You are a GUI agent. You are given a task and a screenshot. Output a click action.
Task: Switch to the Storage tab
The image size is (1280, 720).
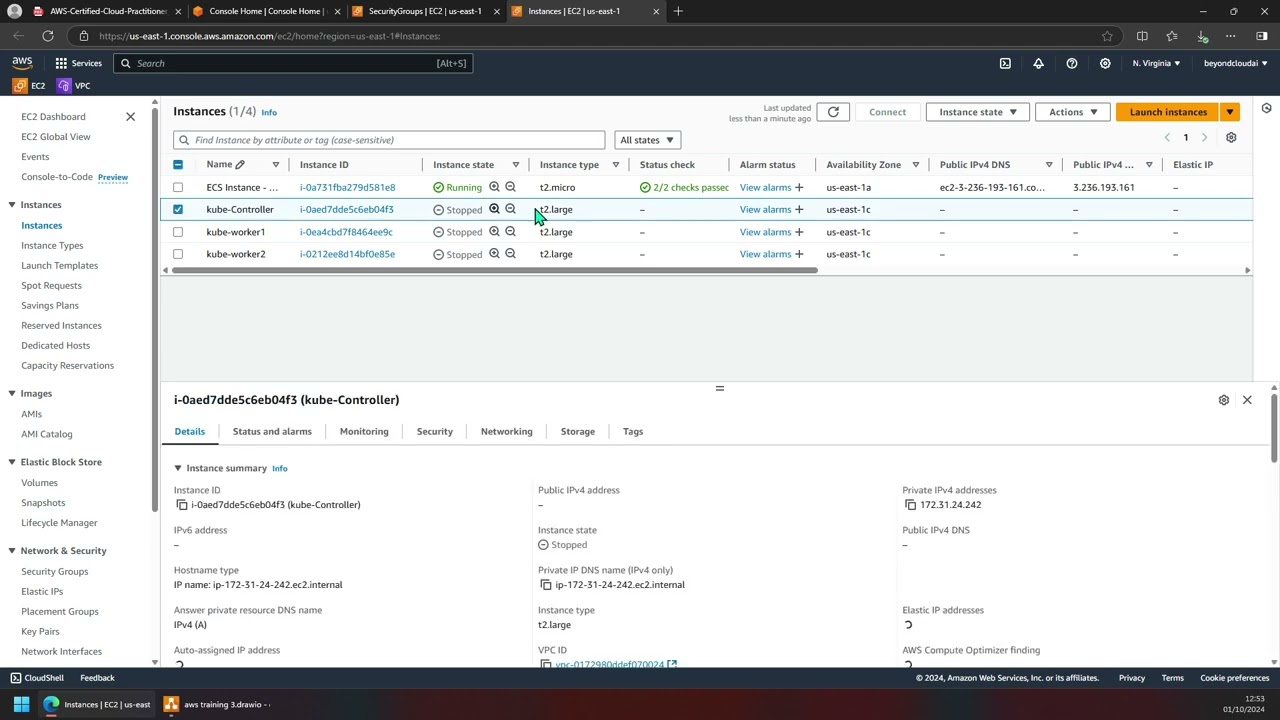click(x=578, y=431)
